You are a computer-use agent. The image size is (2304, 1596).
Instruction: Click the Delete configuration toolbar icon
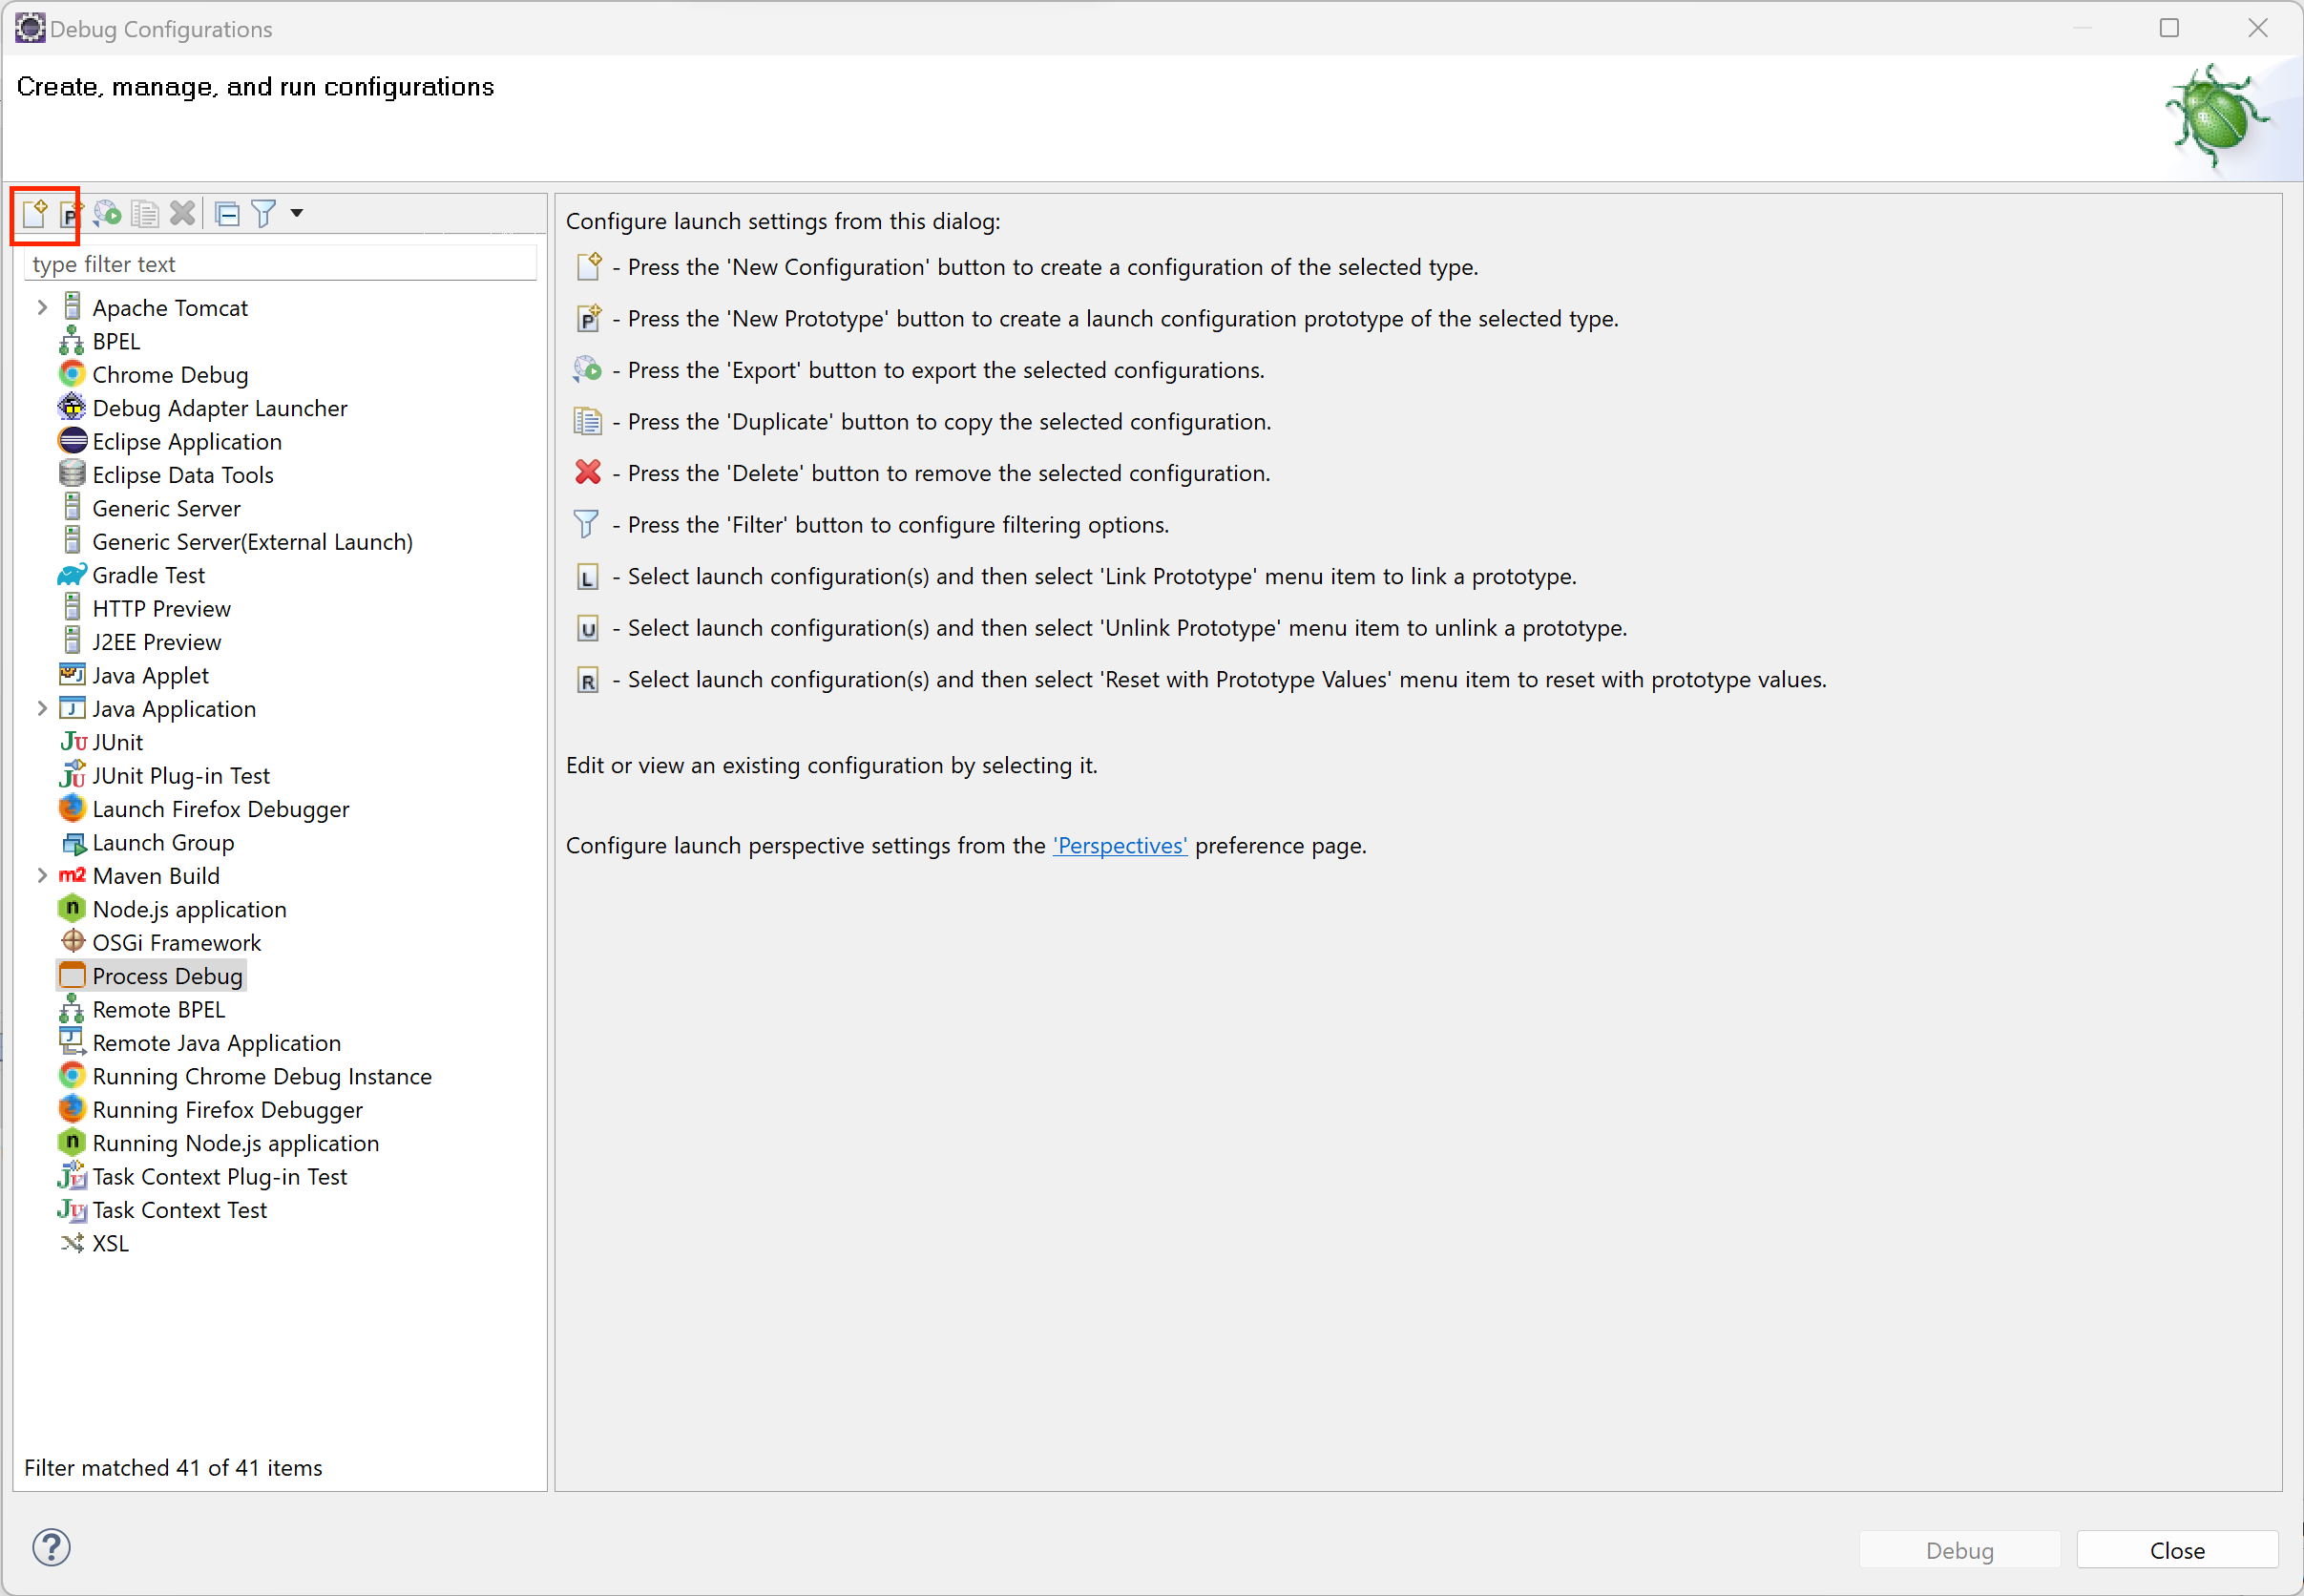182,213
